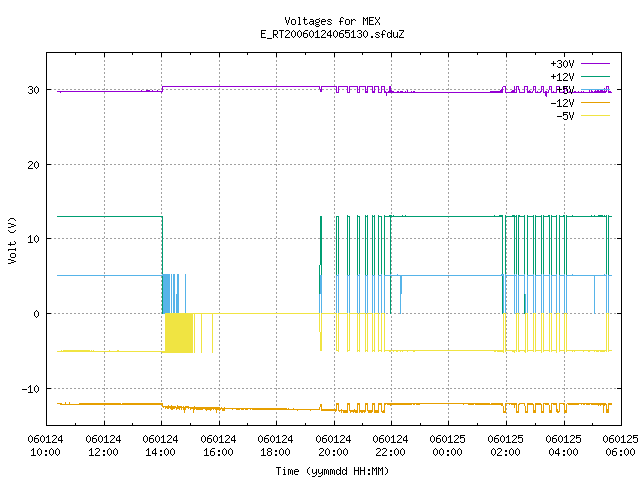The width and height of the screenshot is (640, 480).
Task: Click the time tick 060124 18:00
Action: pyautogui.click(x=276, y=446)
